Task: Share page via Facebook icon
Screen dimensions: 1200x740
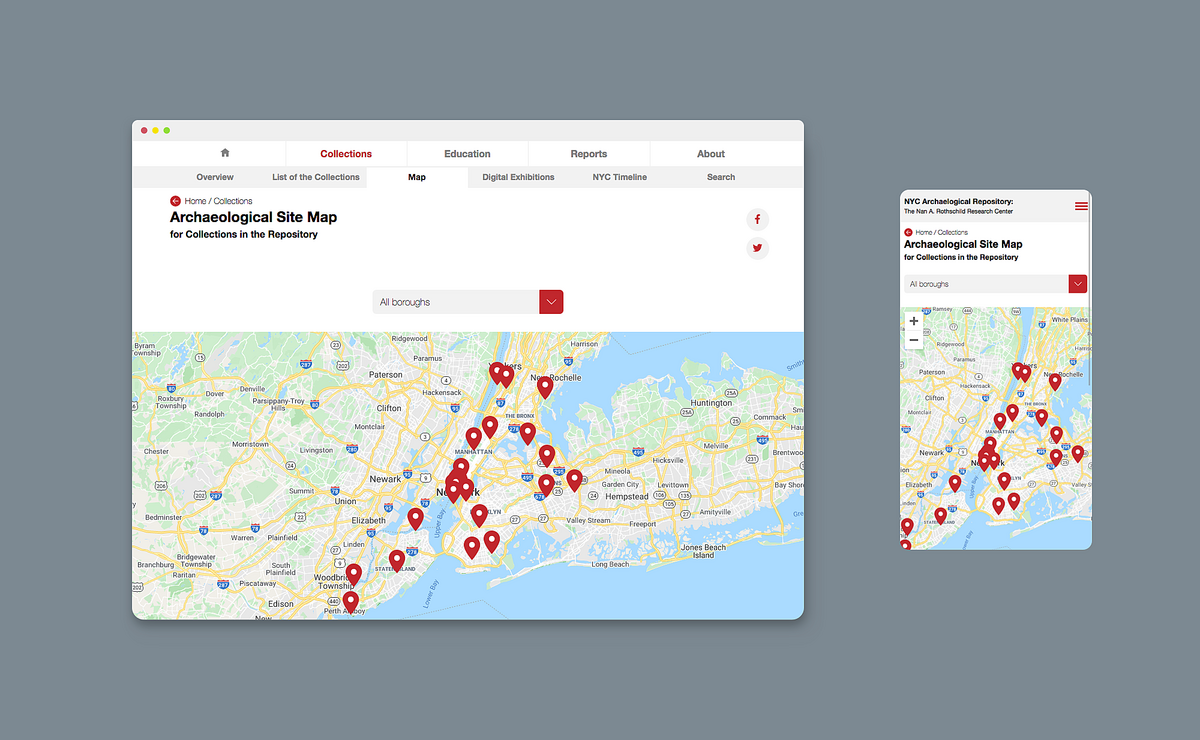Action: (757, 220)
